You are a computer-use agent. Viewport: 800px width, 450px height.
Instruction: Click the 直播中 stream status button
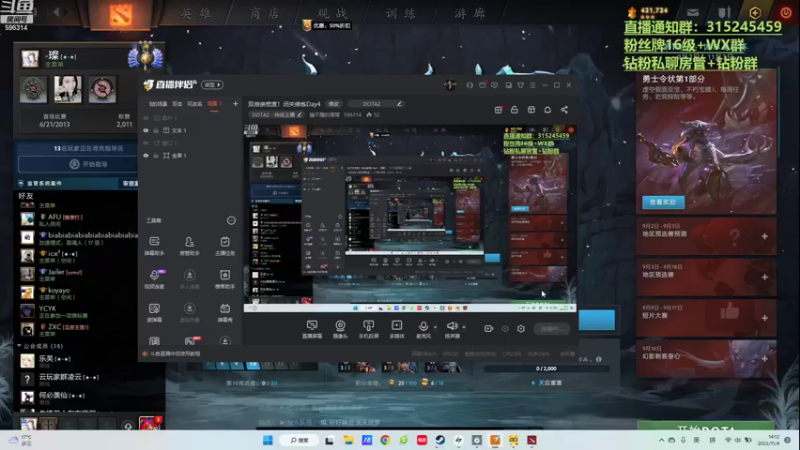(x=552, y=329)
